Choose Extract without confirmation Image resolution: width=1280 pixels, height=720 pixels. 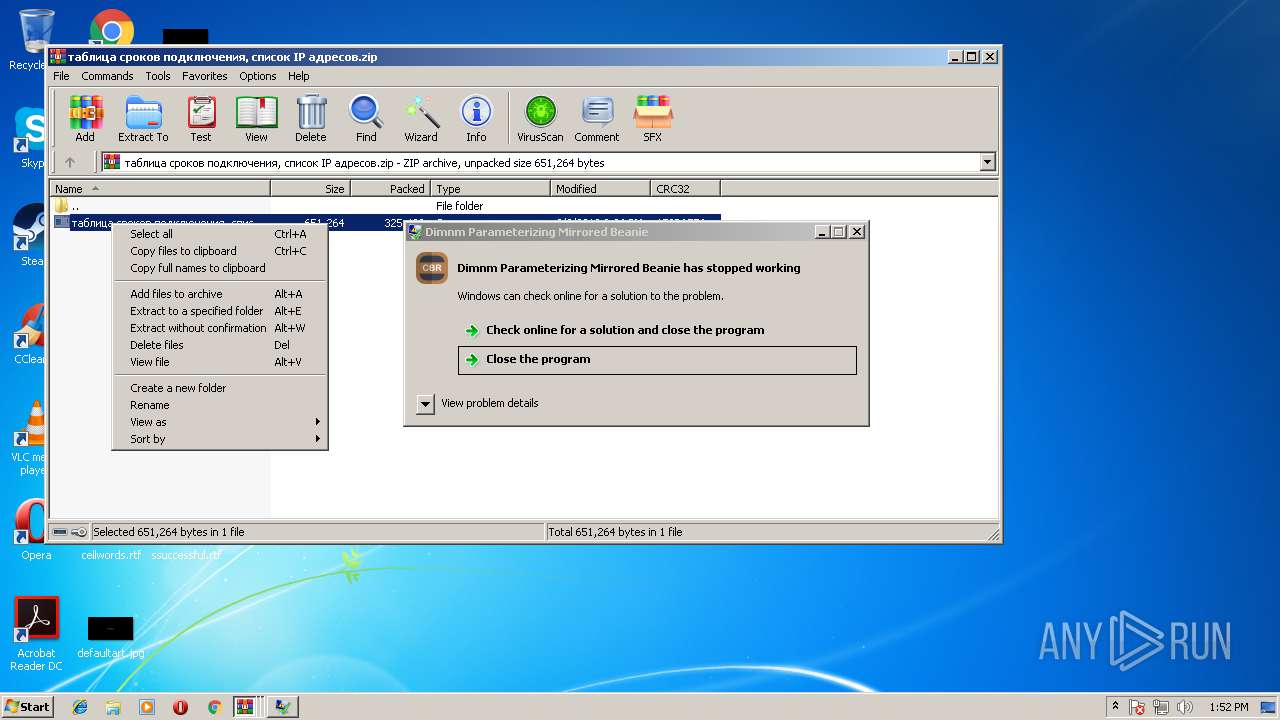220,328
